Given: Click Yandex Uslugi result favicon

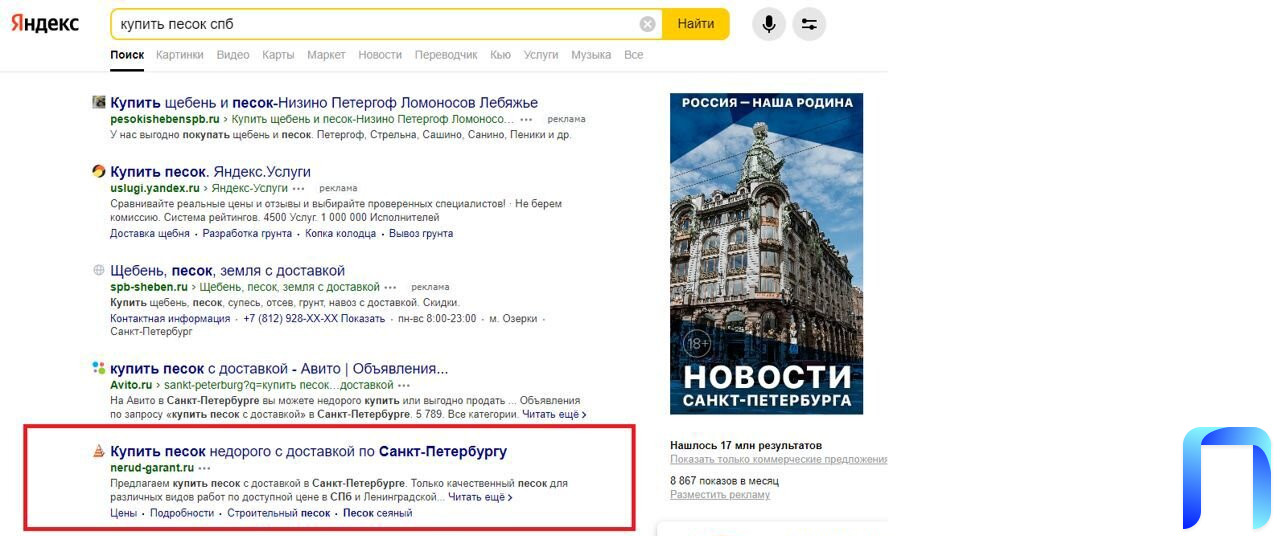Looking at the screenshot, I should click(99, 171).
